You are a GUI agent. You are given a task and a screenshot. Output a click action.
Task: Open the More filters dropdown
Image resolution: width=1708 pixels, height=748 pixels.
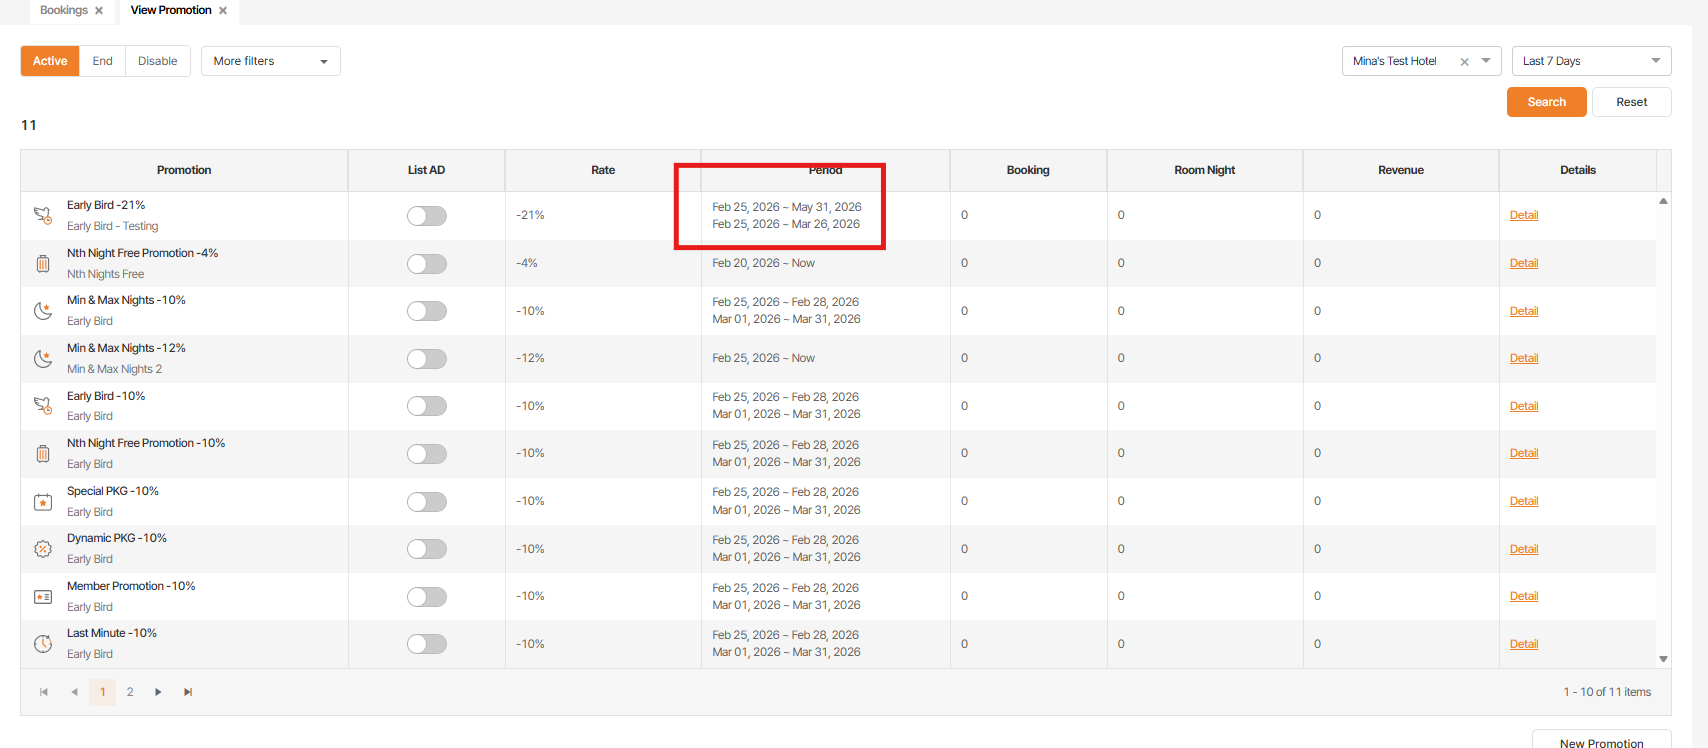270,61
